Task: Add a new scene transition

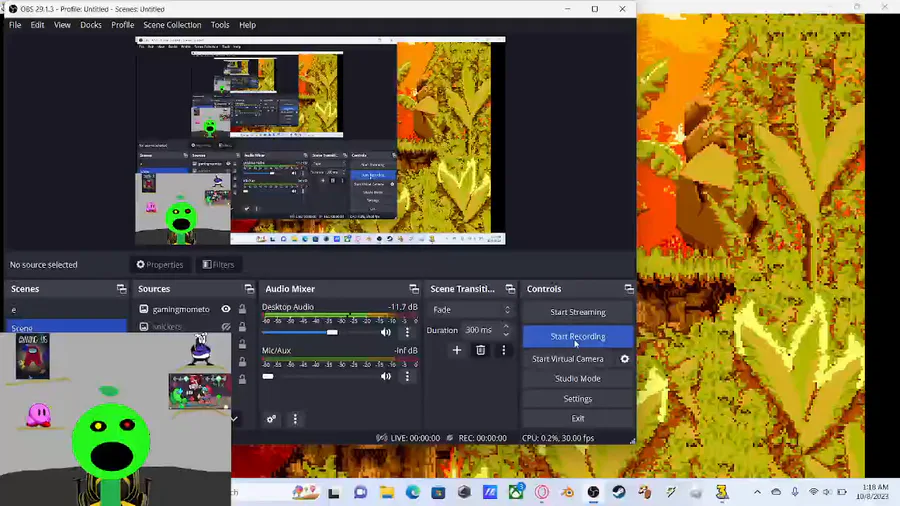Action: tap(457, 350)
